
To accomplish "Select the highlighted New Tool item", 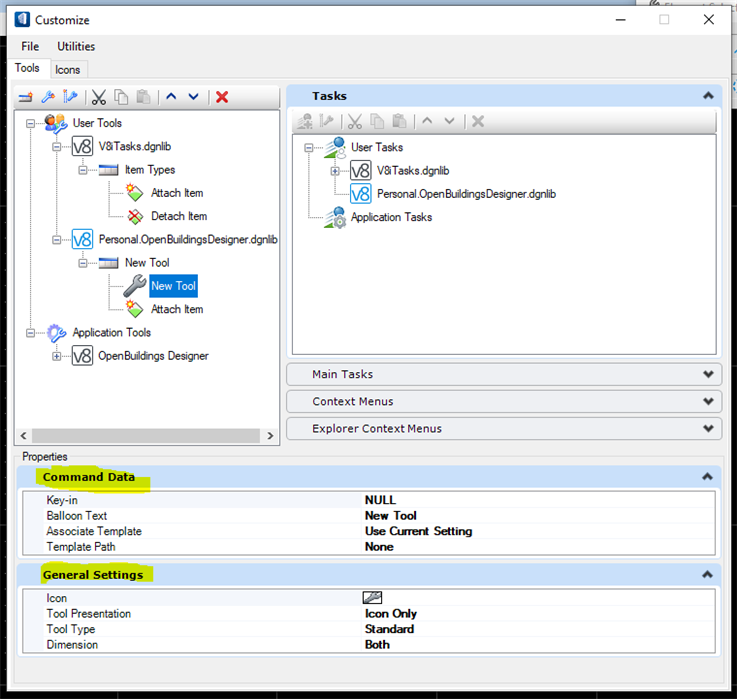I will tap(173, 286).
